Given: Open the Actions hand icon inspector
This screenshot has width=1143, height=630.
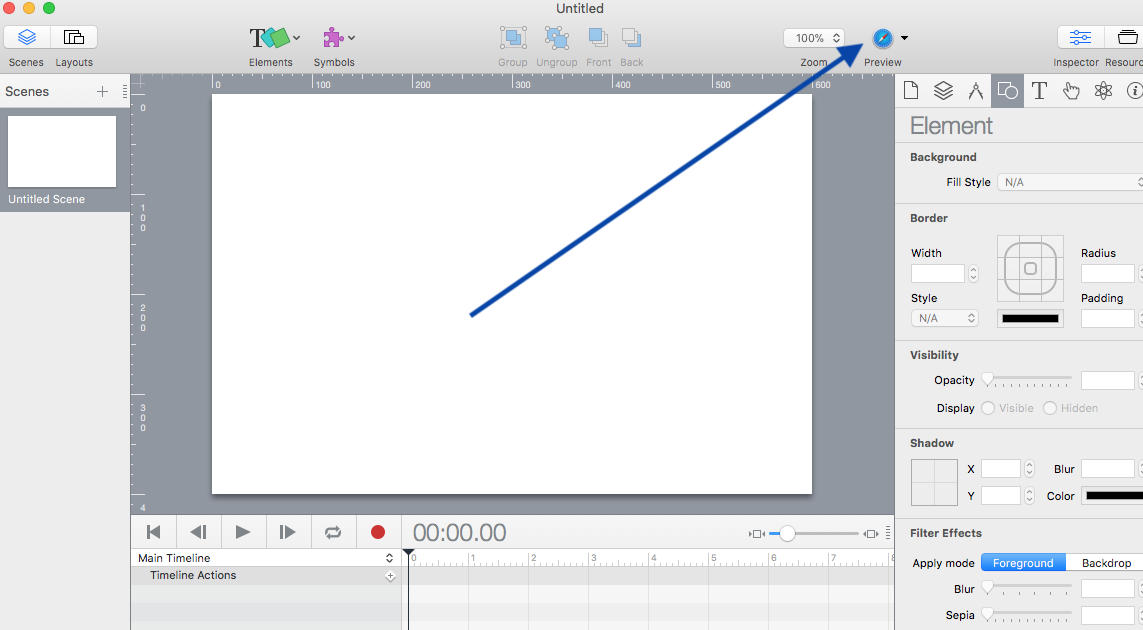Looking at the screenshot, I should point(1071,90).
